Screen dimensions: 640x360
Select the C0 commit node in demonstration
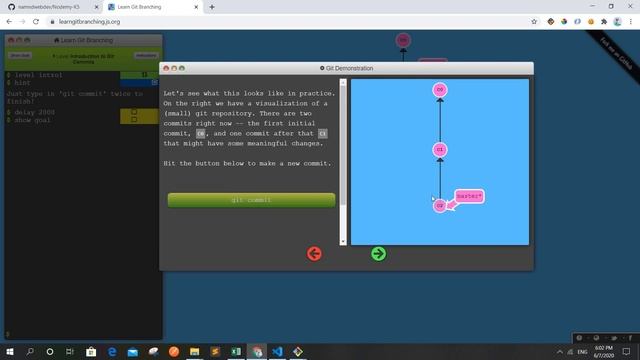coord(440,89)
